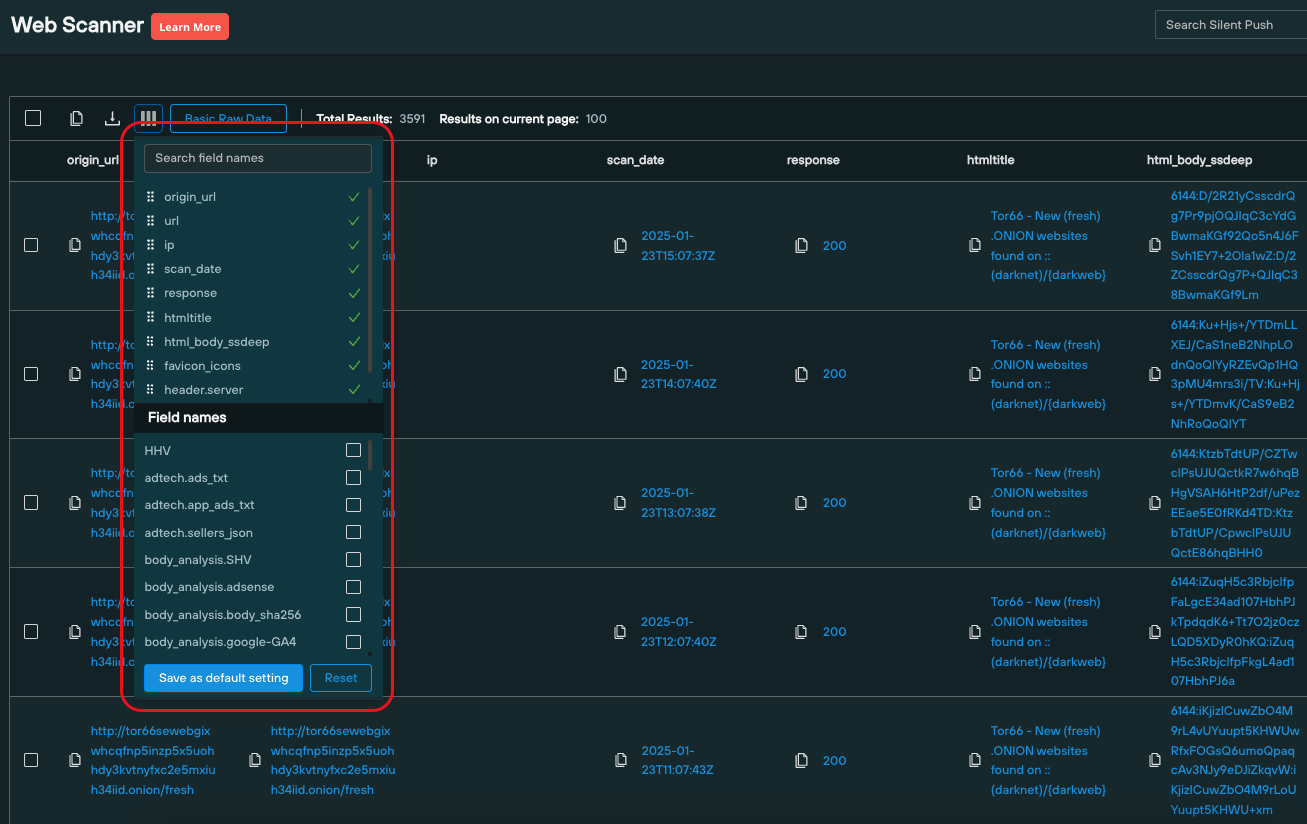Copy origin_url in the 15:07:37Z row
The height and width of the screenshot is (824, 1307).
74,245
